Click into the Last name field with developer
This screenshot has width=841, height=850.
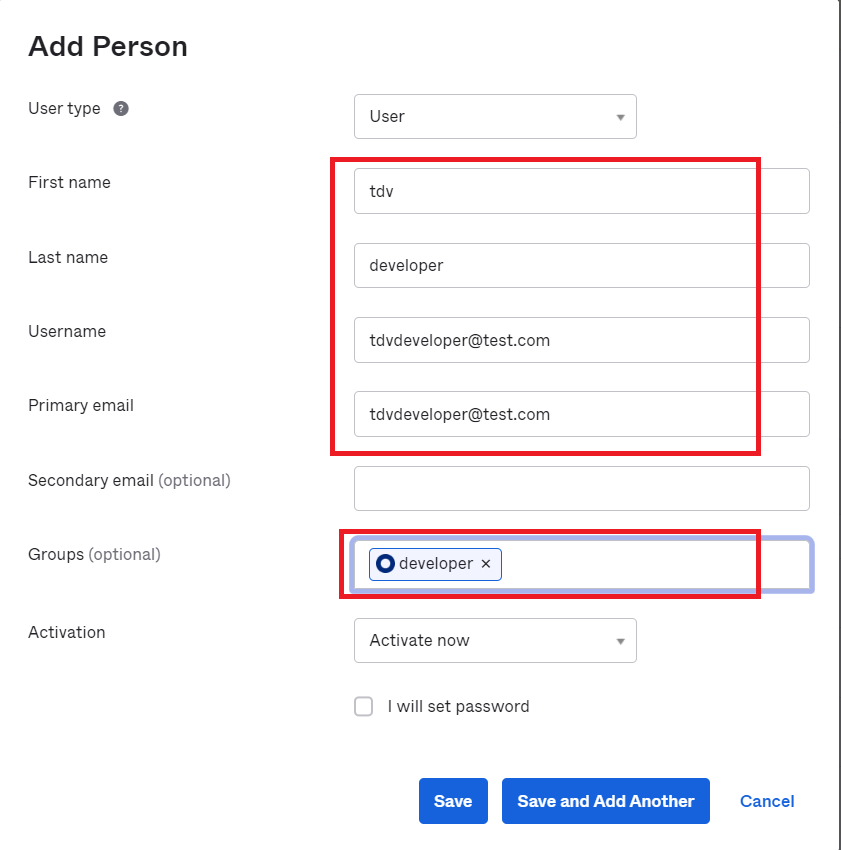[582, 265]
